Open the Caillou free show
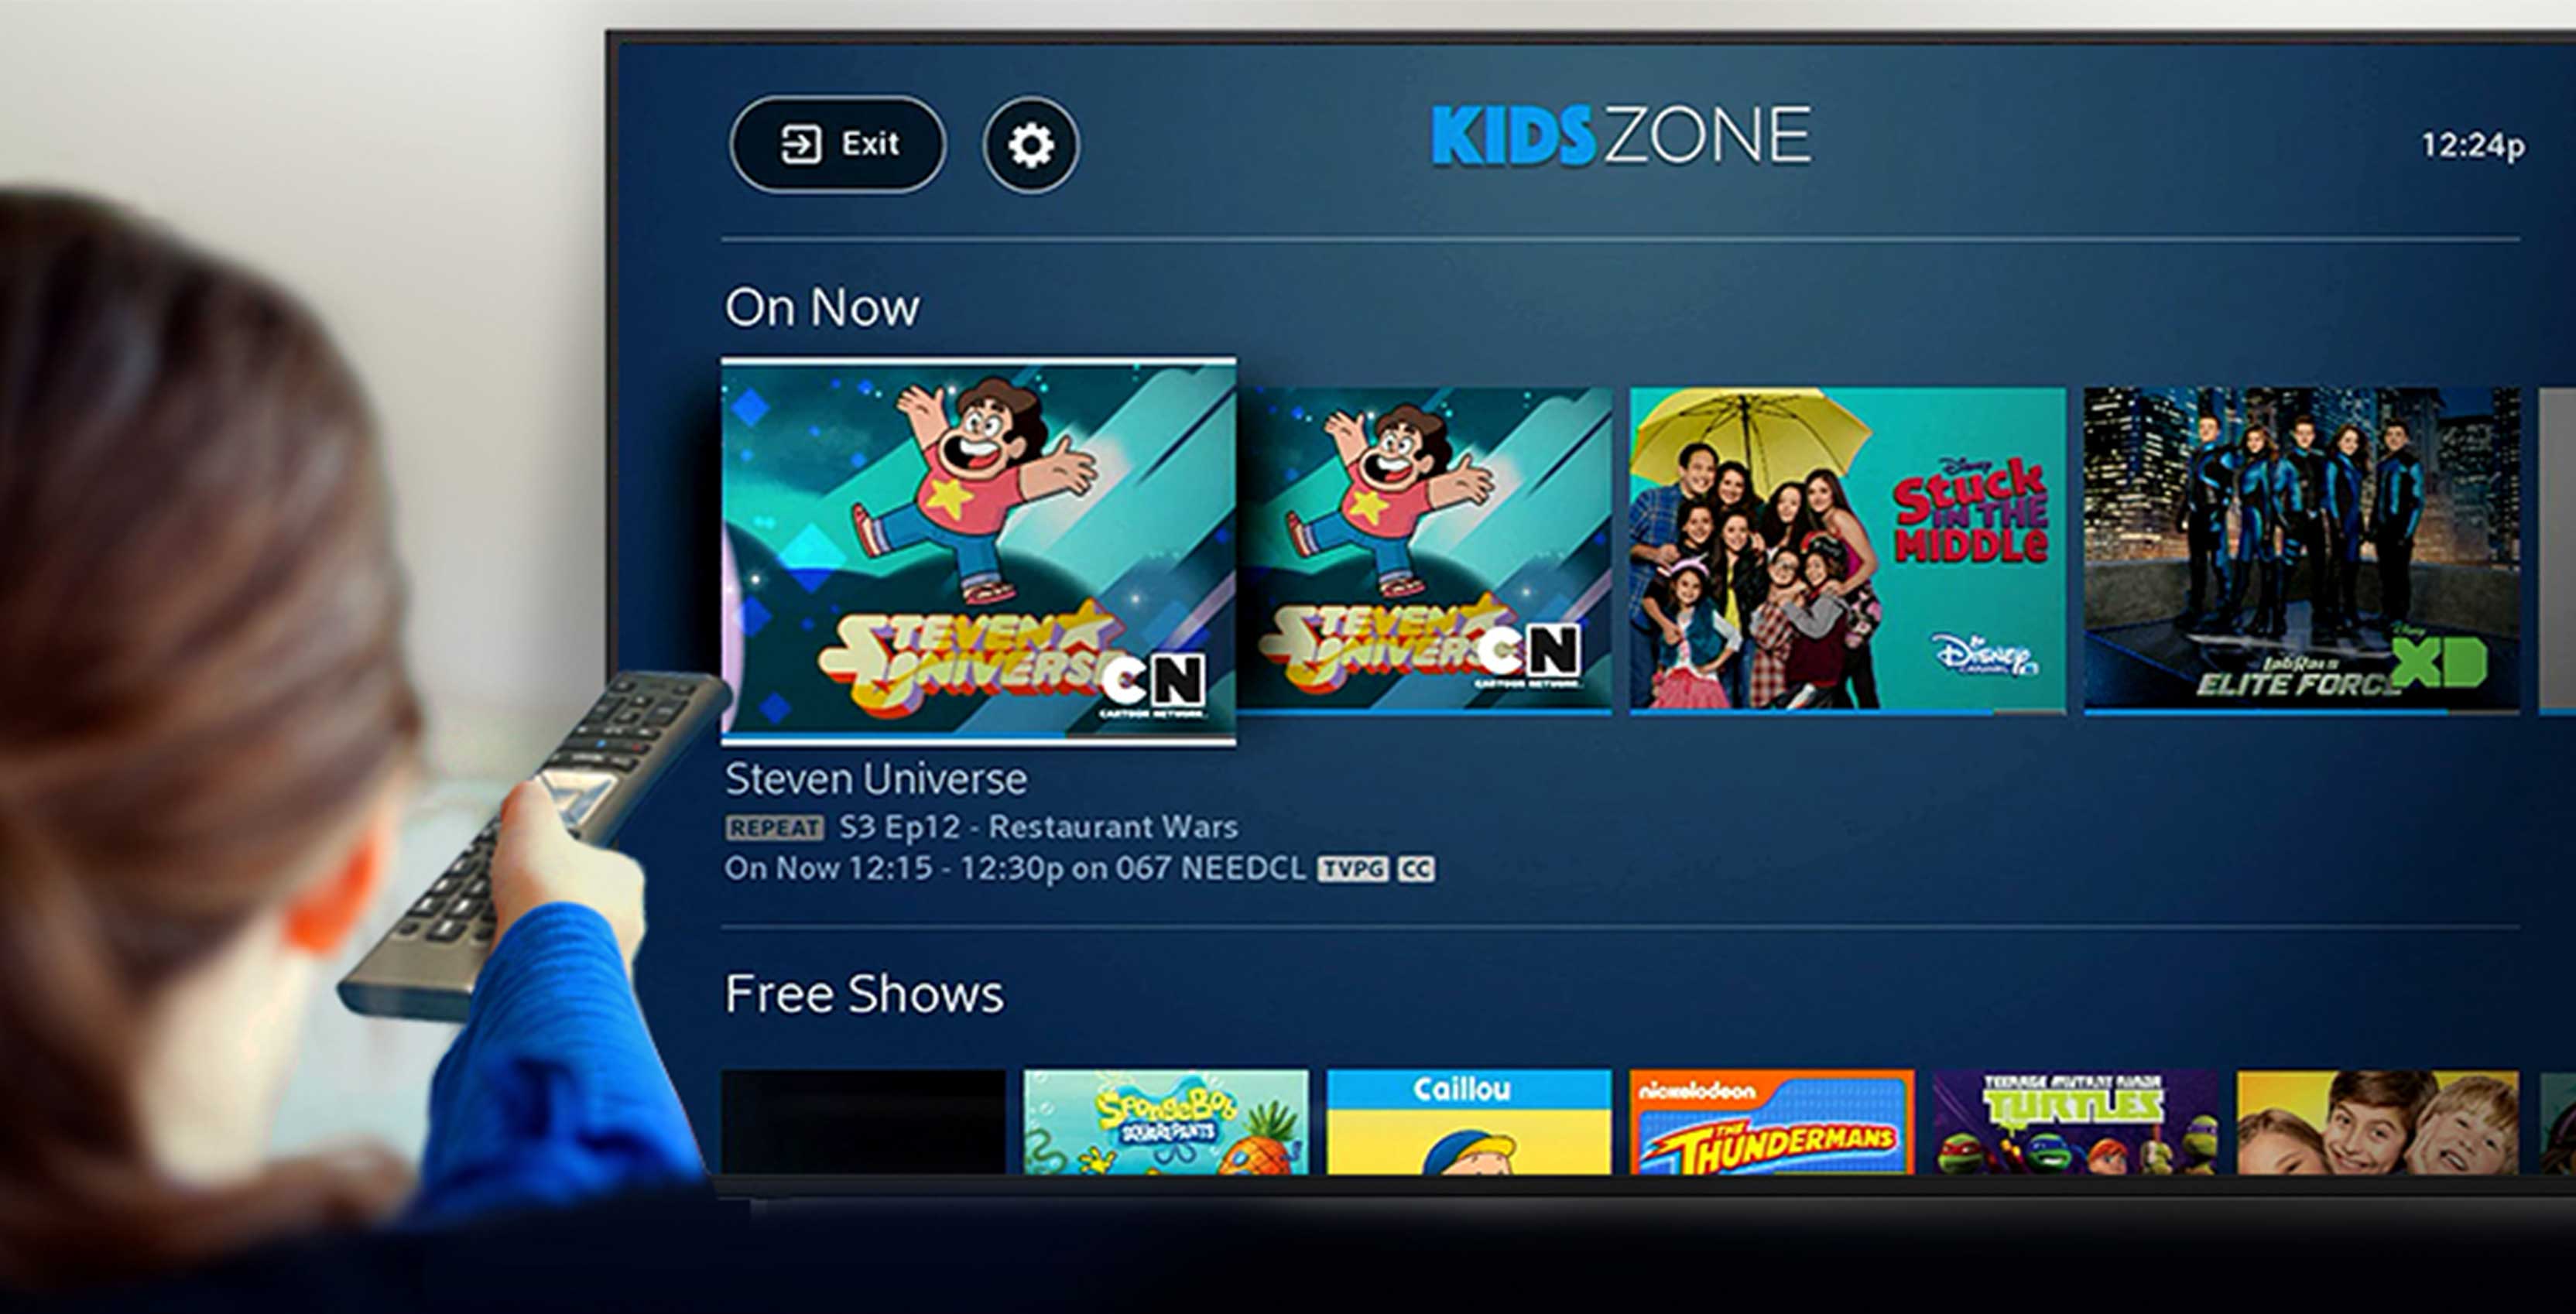 (1469, 1121)
